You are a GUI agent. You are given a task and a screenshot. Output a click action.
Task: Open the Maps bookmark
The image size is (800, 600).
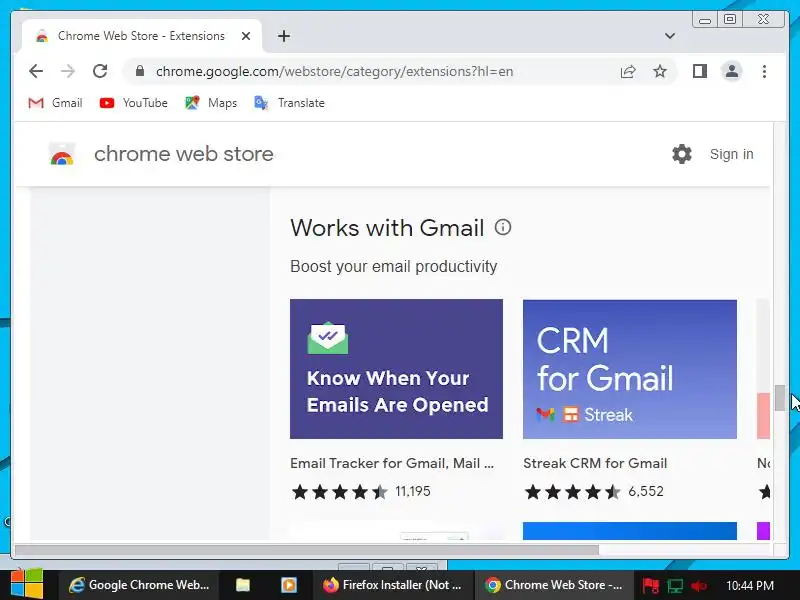pyautogui.click(x=211, y=103)
